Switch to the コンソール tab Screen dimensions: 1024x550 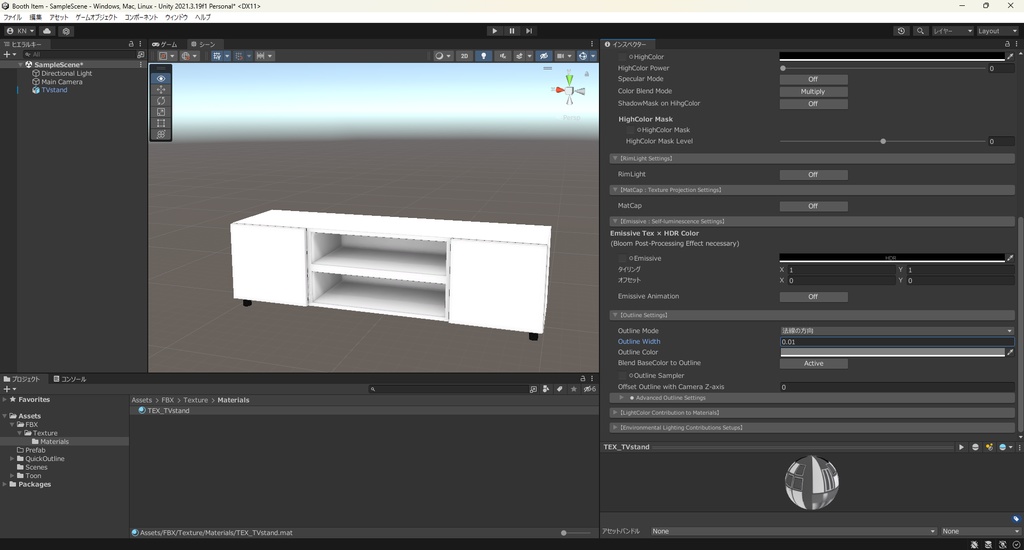[x=70, y=379]
